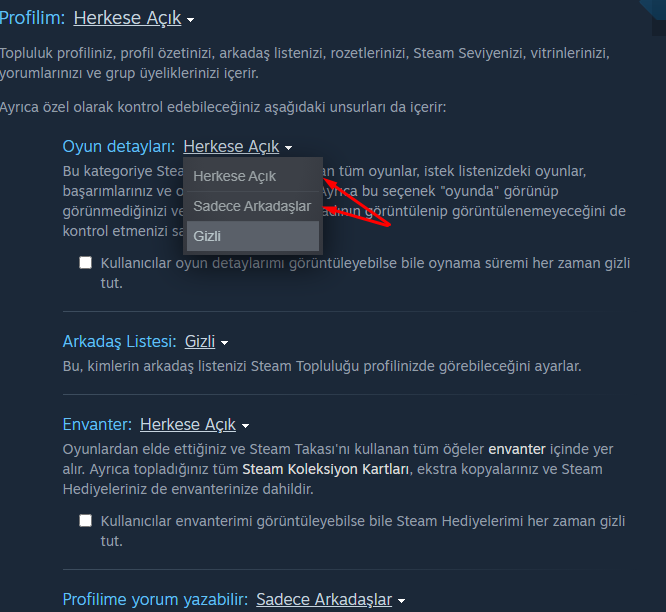Check the hide Steam Hediyelerimi checkbox
The width and height of the screenshot is (666, 612).
pyautogui.click(x=85, y=521)
